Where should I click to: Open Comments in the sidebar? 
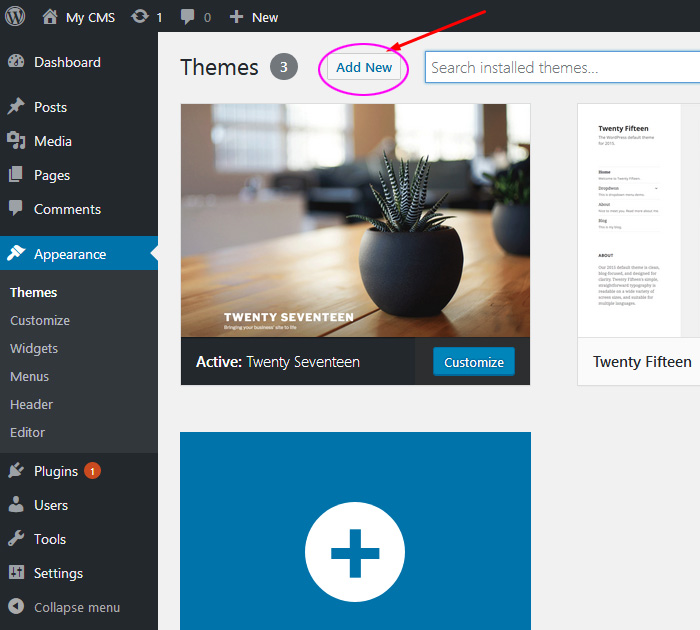pyautogui.click(x=67, y=209)
